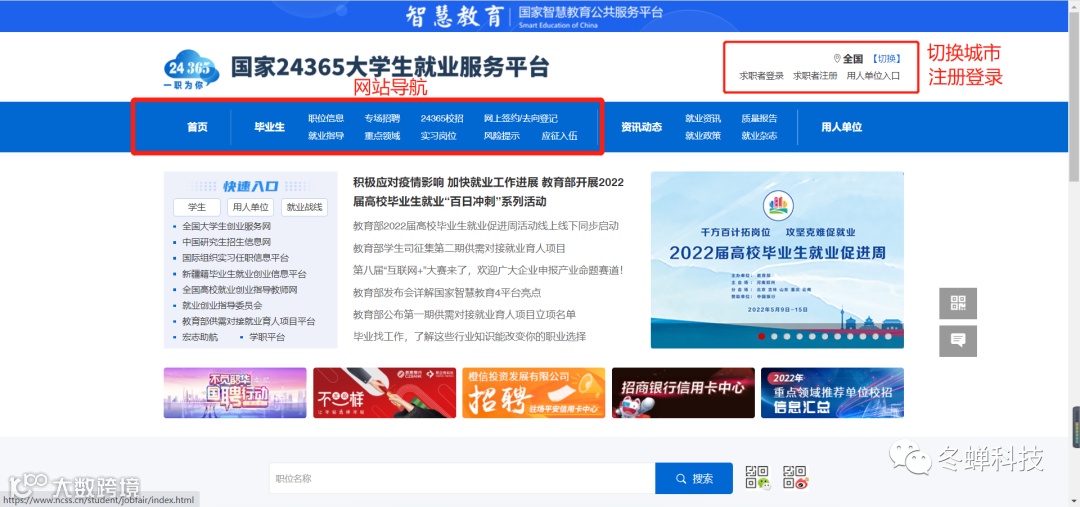This screenshot has width=1080, height=507.
Task: Open 第一期供需对接项目立项名单 news
Action: 464,314
